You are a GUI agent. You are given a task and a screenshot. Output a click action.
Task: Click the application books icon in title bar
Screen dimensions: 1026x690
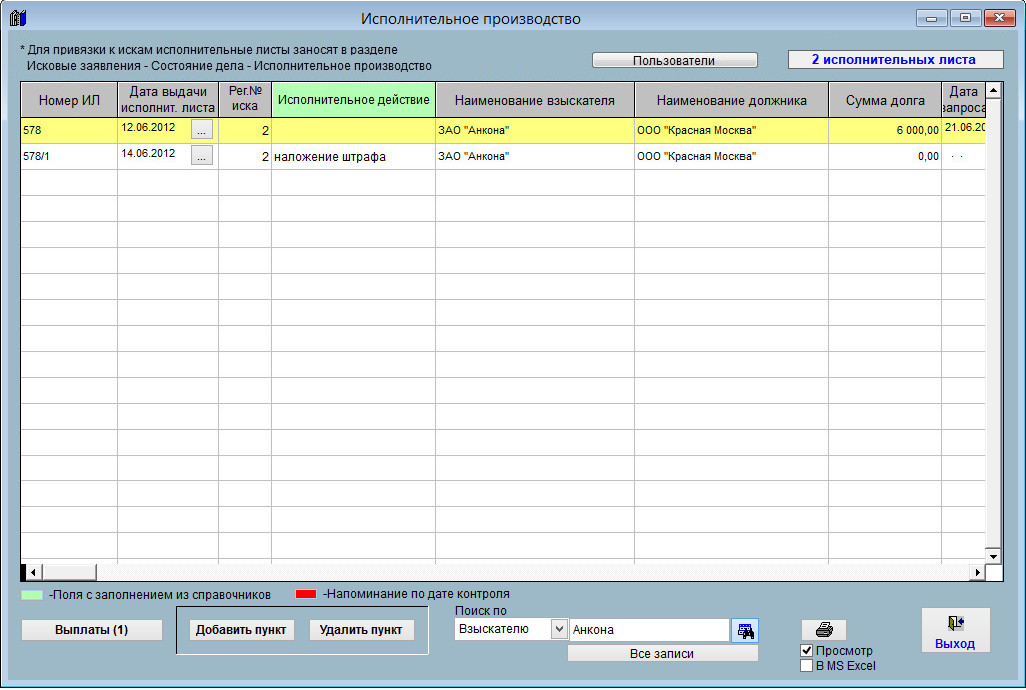[18, 18]
